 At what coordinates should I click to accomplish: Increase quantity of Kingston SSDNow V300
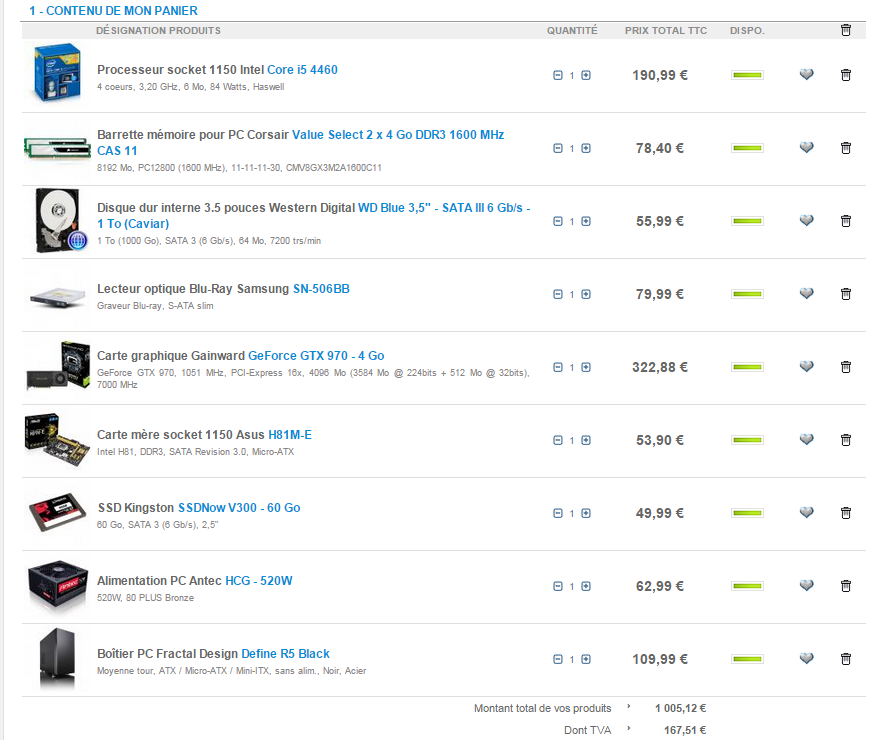pyautogui.click(x=586, y=513)
